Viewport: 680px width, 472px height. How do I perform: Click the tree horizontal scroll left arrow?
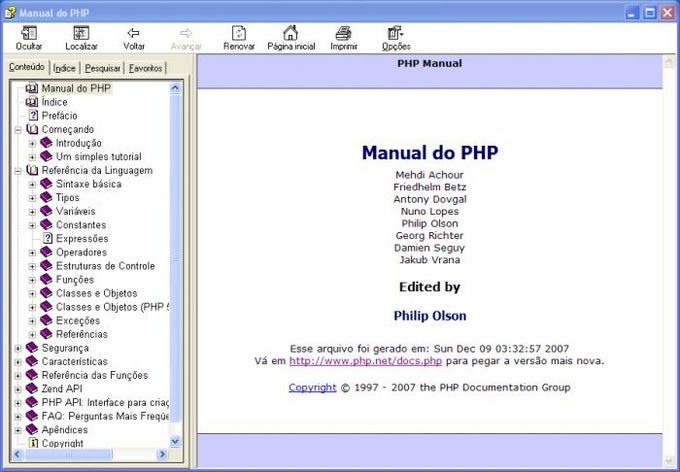point(17,454)
